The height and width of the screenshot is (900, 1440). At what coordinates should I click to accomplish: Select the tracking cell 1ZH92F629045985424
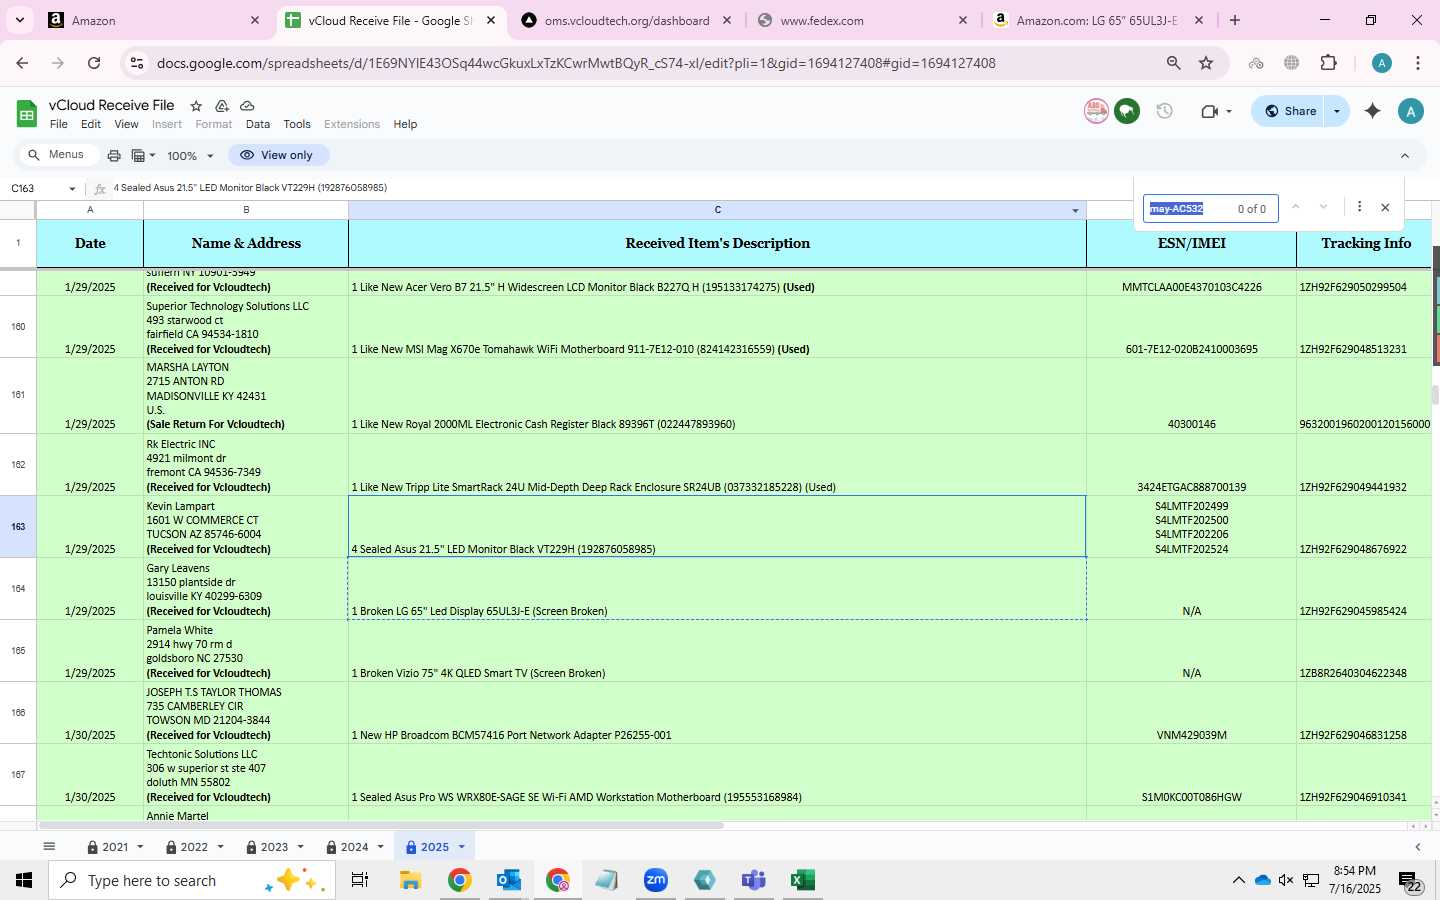[1363, 589]
